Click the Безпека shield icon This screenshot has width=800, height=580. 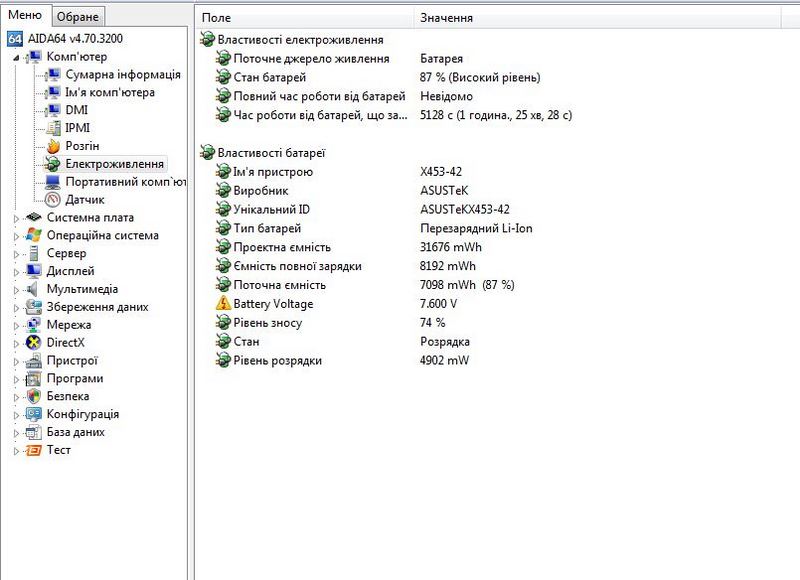click(35, 396)
